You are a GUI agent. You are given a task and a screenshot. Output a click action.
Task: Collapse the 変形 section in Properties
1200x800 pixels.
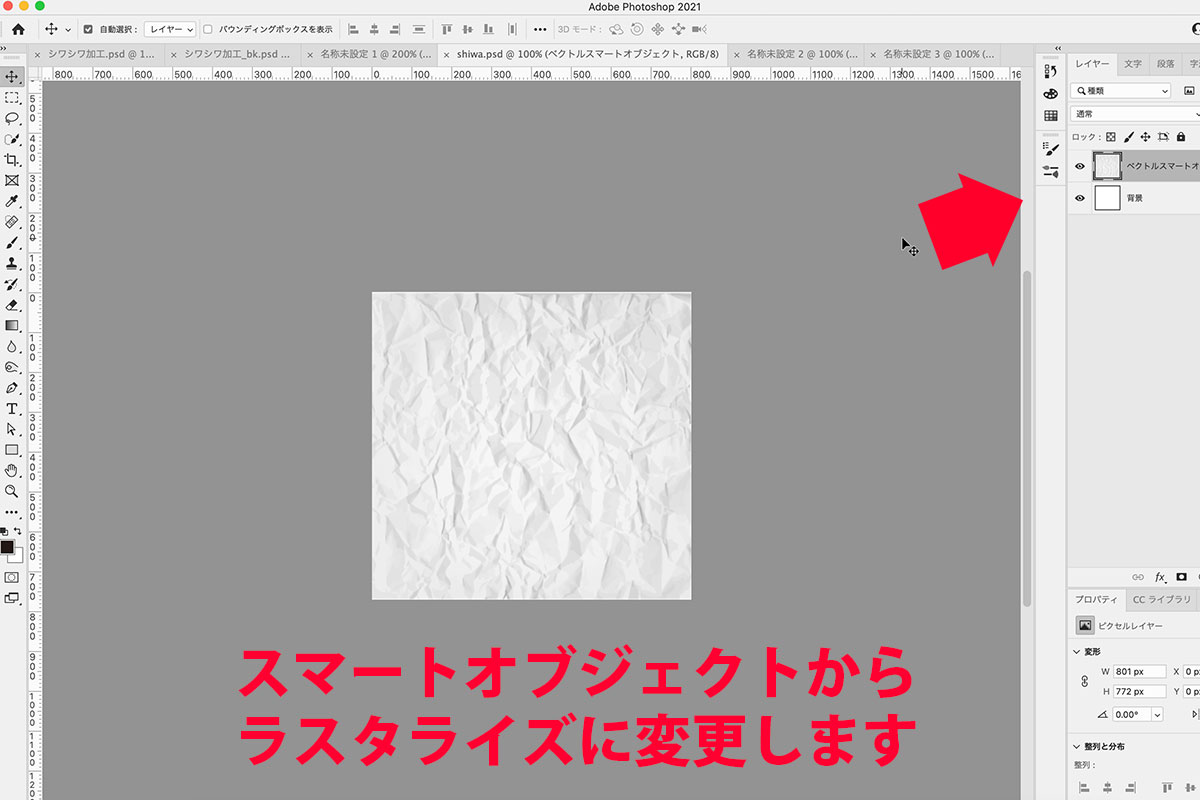click(1076, 652)
